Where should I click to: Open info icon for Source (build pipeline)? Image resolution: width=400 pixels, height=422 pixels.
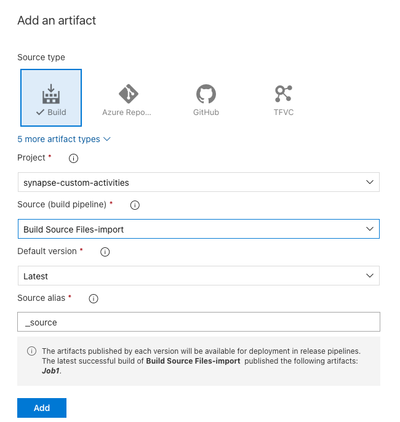click(x=135, y=205)
